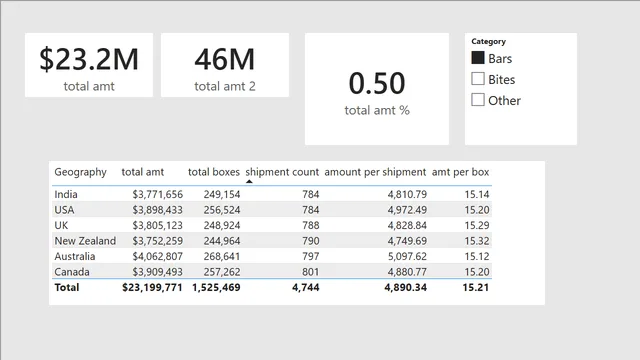Sort table by Geography column header
Image resolution: width=640 pixels, height=360 pixels.
[80, 172]
